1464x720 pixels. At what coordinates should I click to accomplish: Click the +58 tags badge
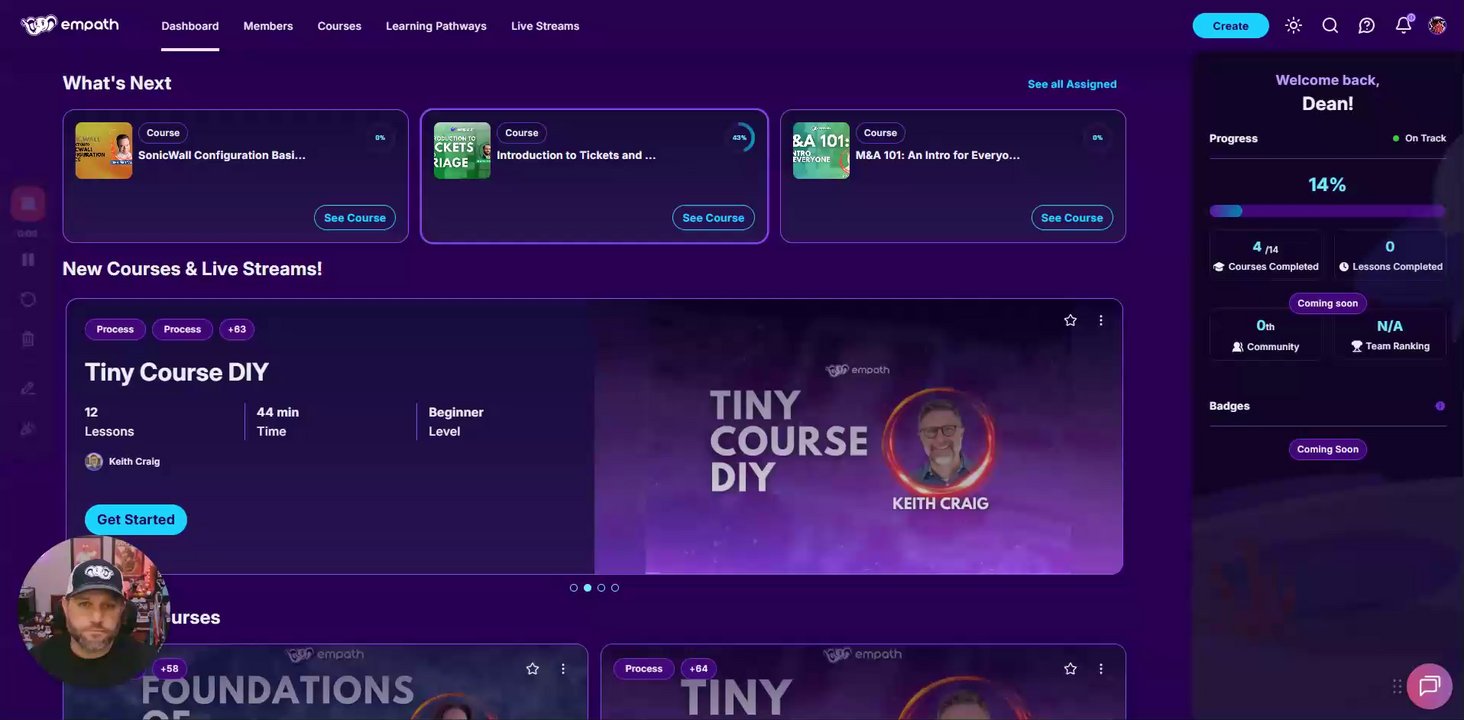point(170,669)
